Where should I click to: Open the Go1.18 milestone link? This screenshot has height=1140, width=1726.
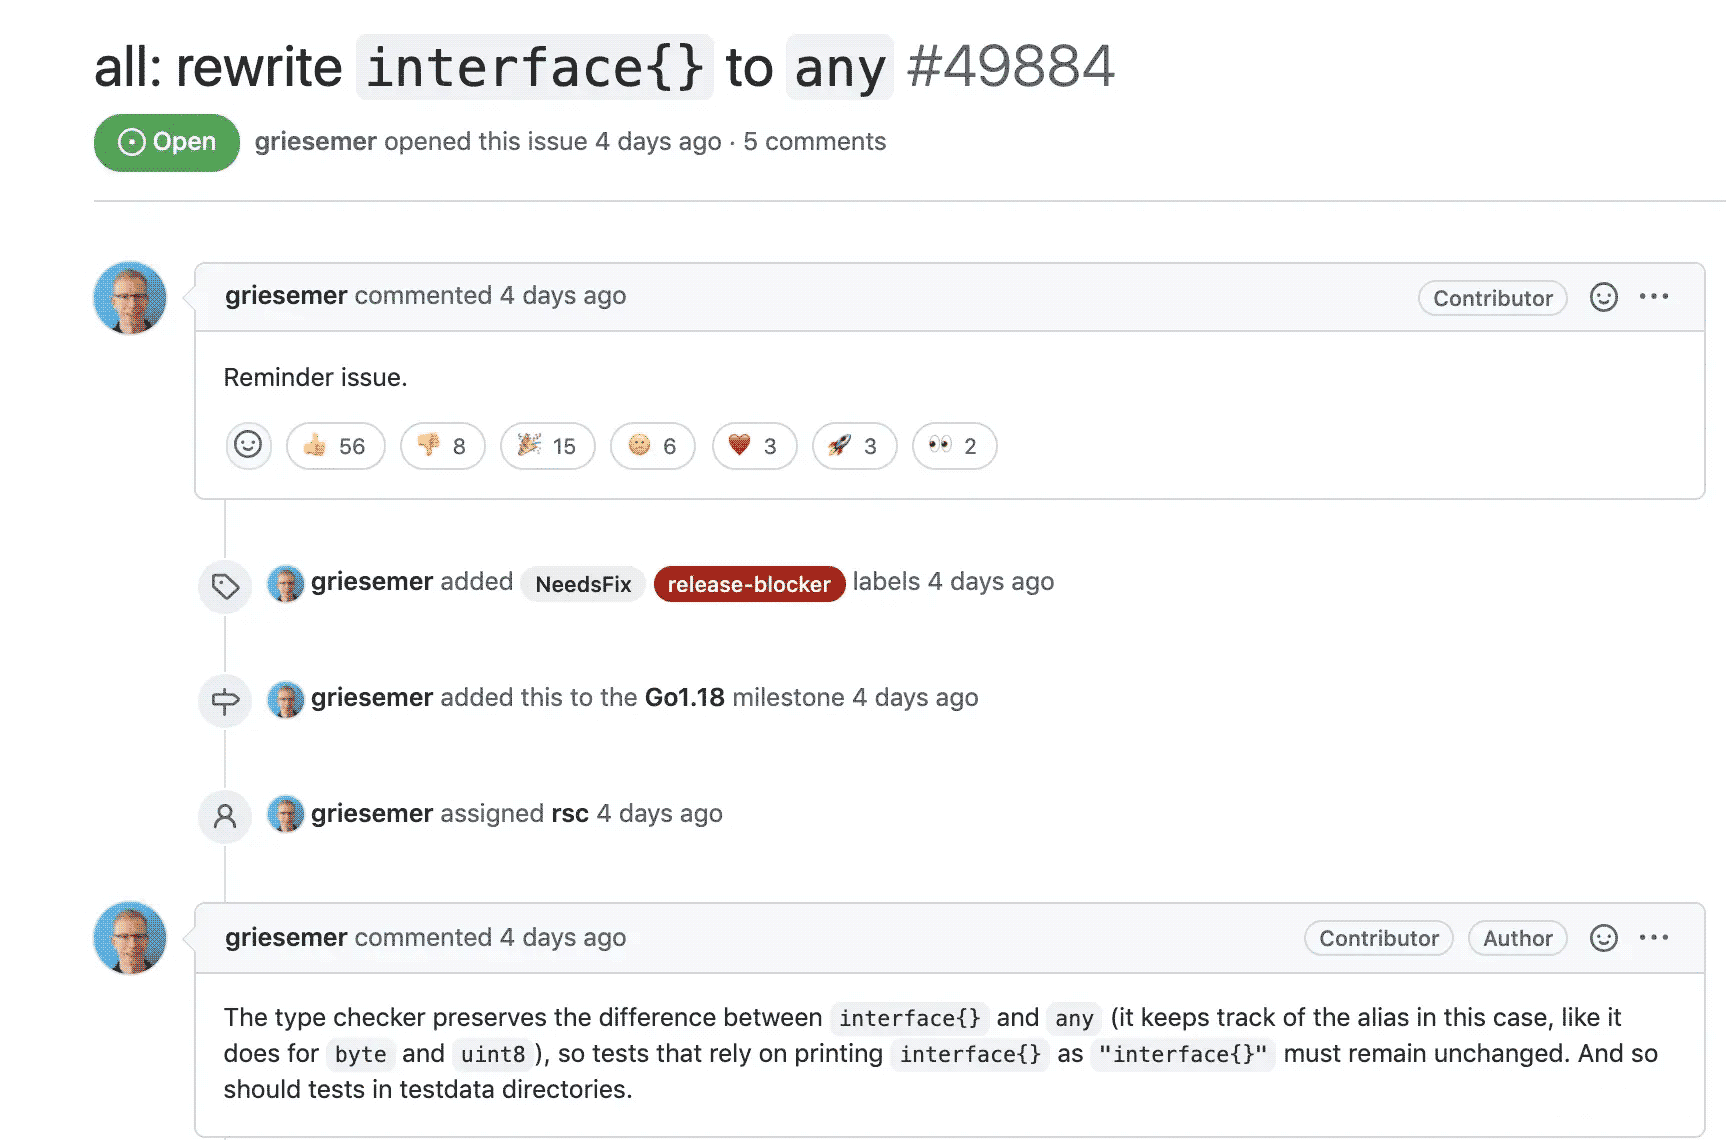[x=684, y=698]
